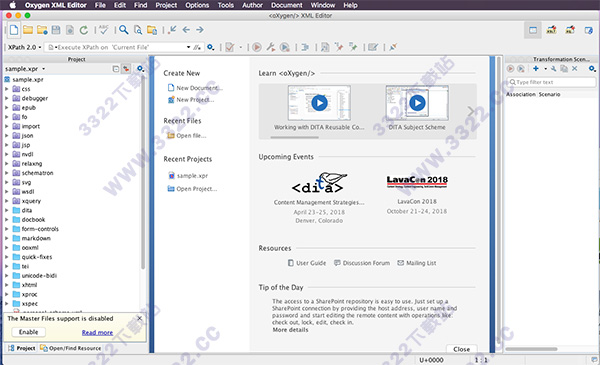Click the Open/Find Resource folder toolbar icon
The width and height of the screenshot is (600, 365).
pyautogui.click(x=152, y=30)
